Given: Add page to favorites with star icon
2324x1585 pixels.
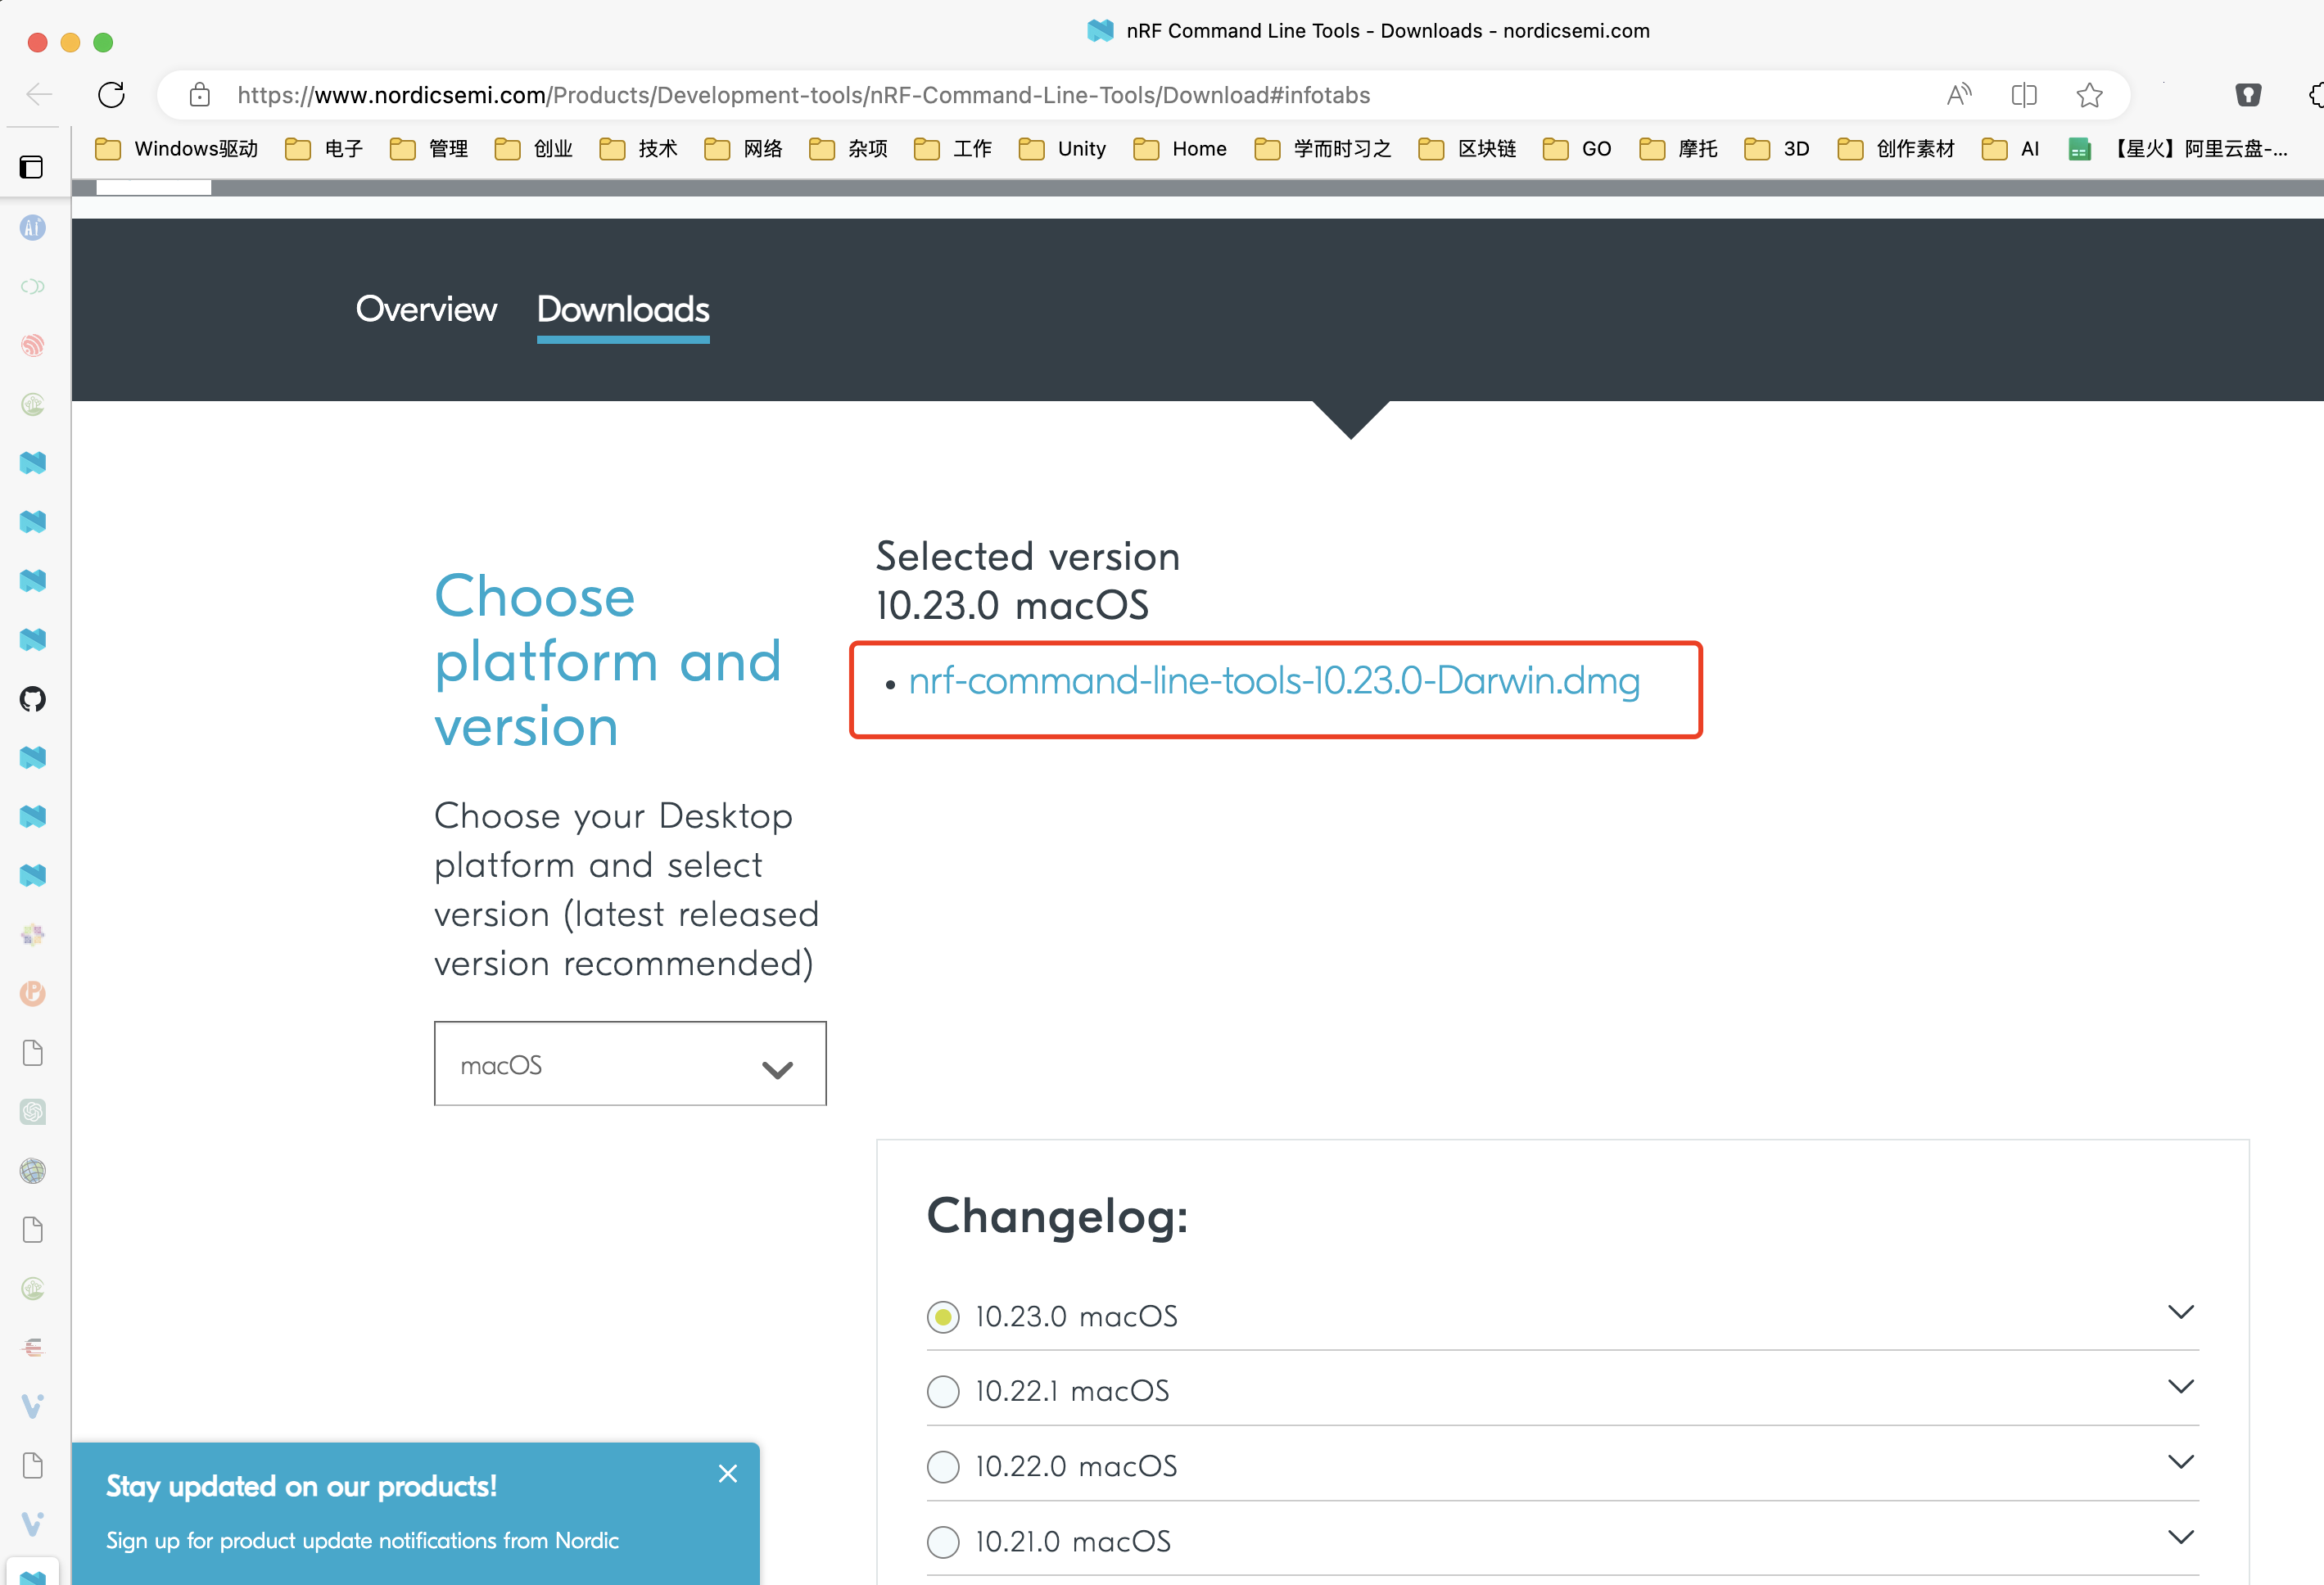Looking at the screenshot, I should click(x=2089, y=95).
